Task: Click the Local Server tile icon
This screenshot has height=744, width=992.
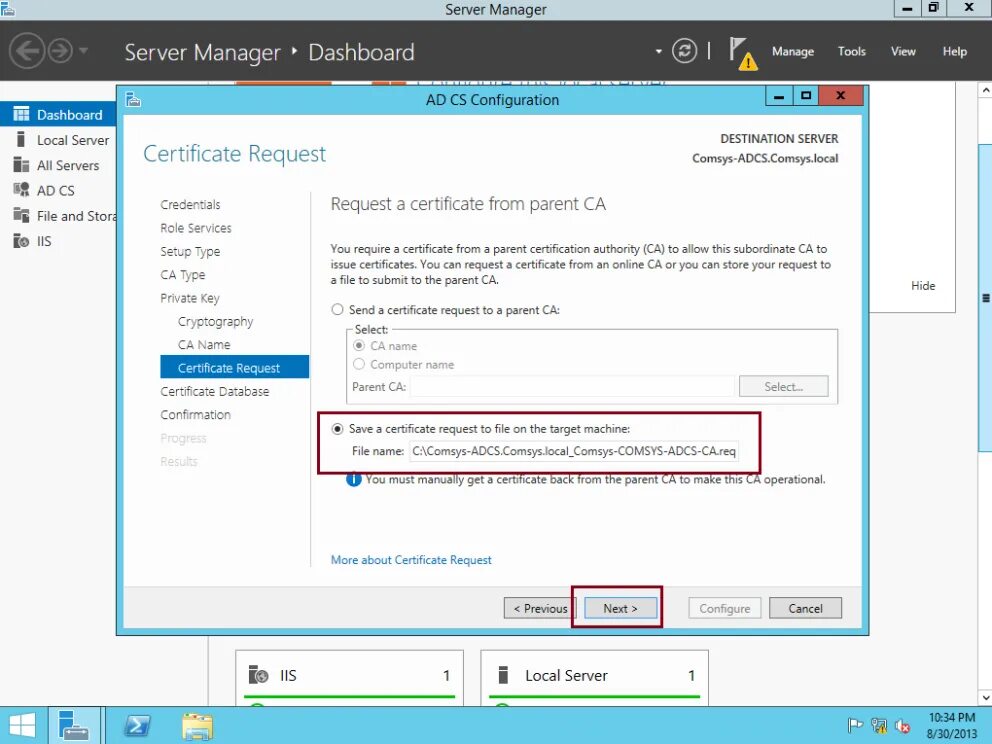Action: 504,675
